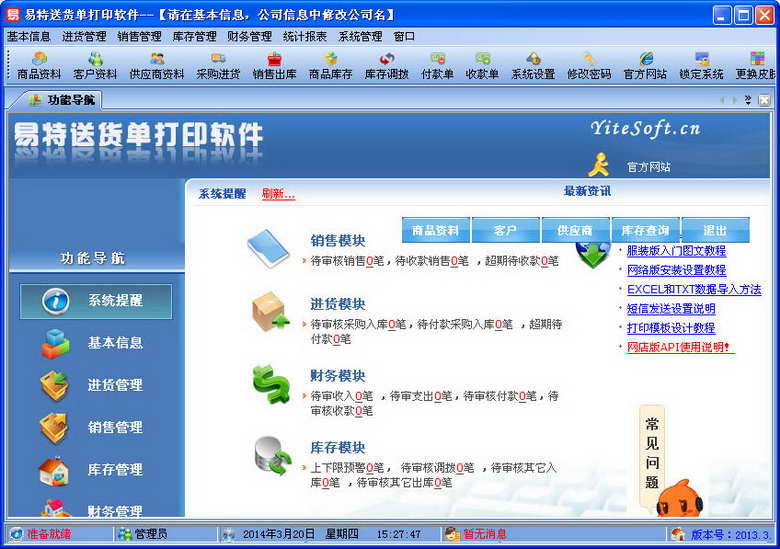The image size is (780, 549).
Task: Select 系统提醒 in sidebar navigation
Action: point(96,301)
